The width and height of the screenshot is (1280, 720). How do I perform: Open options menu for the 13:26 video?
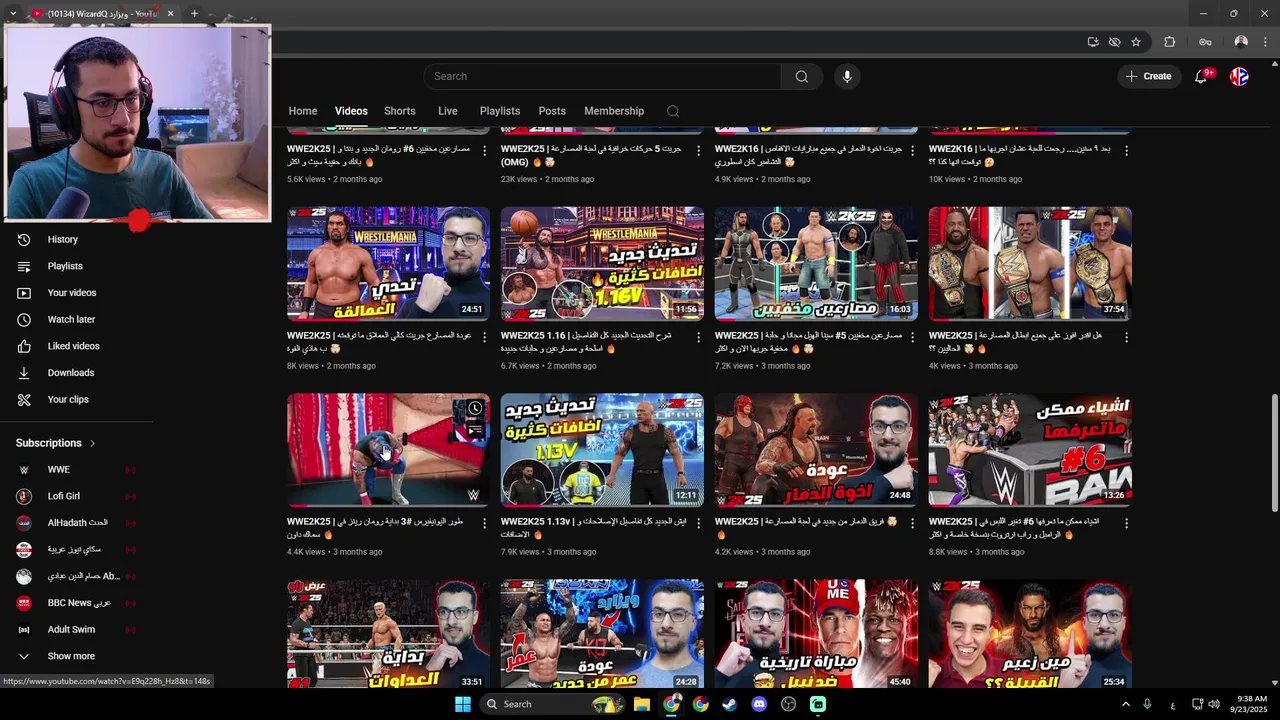(1126, 523)
